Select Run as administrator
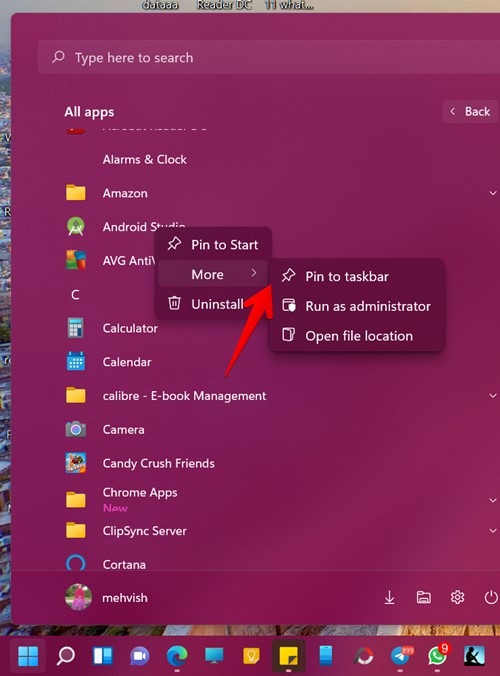This screenshot has width=500, height=676. 356,306
